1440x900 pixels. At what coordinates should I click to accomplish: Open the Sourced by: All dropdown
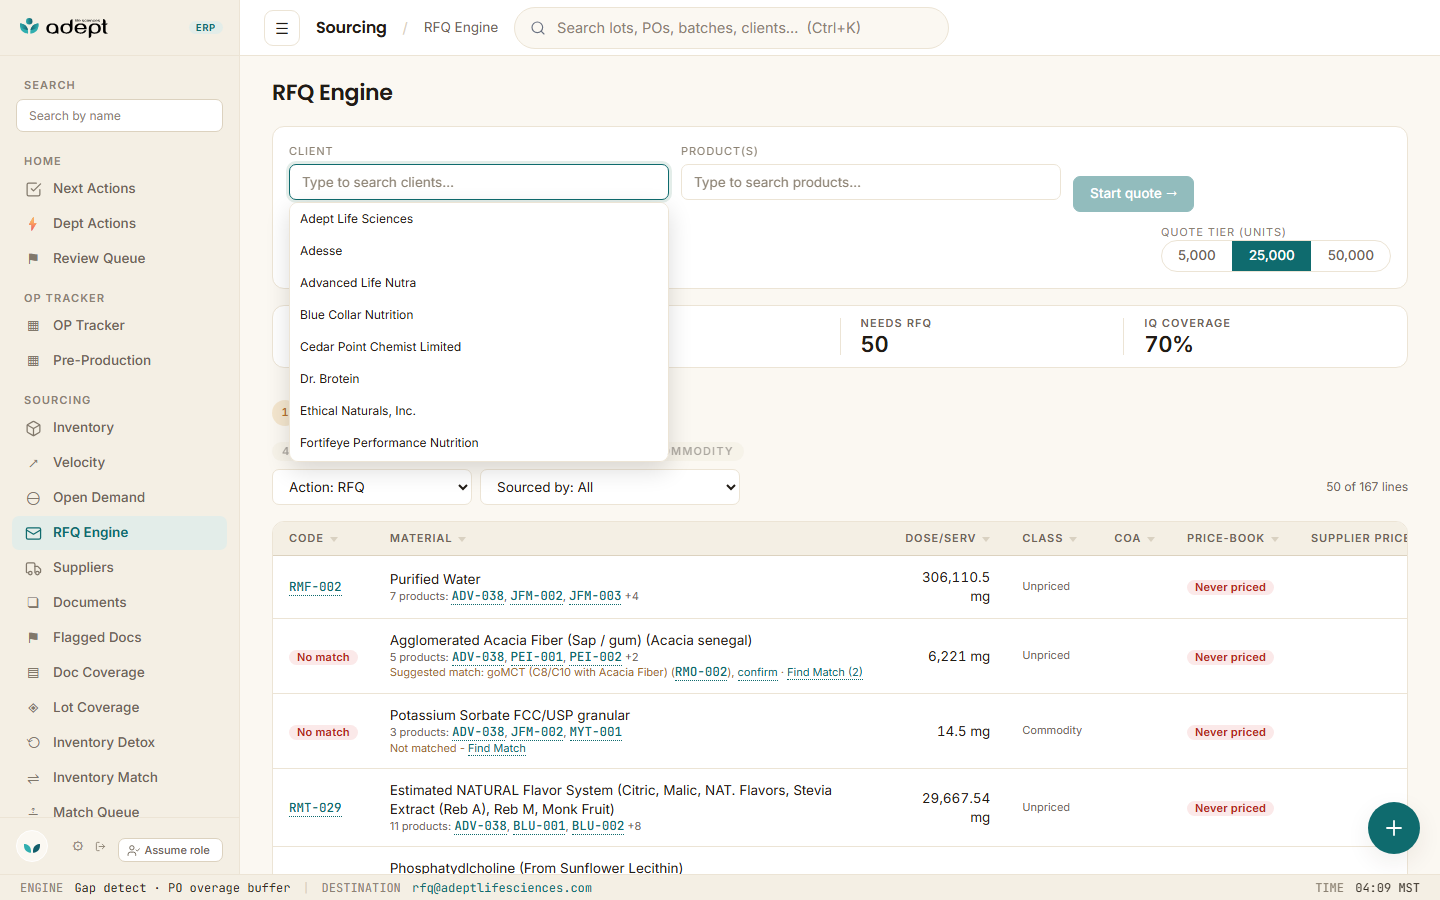click(610, 487)
